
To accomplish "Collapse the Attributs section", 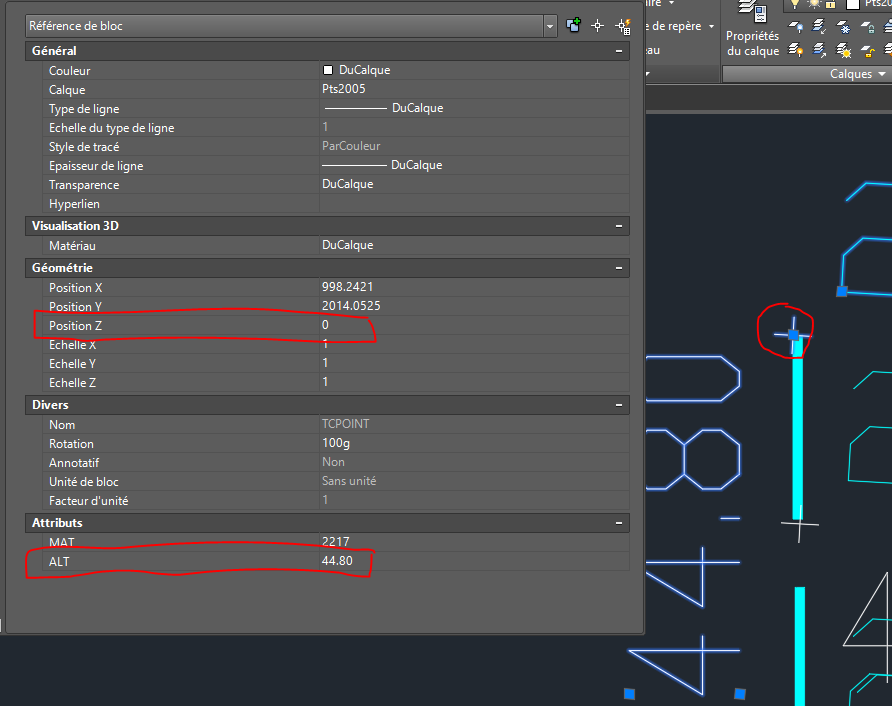I will click(620, 523).
